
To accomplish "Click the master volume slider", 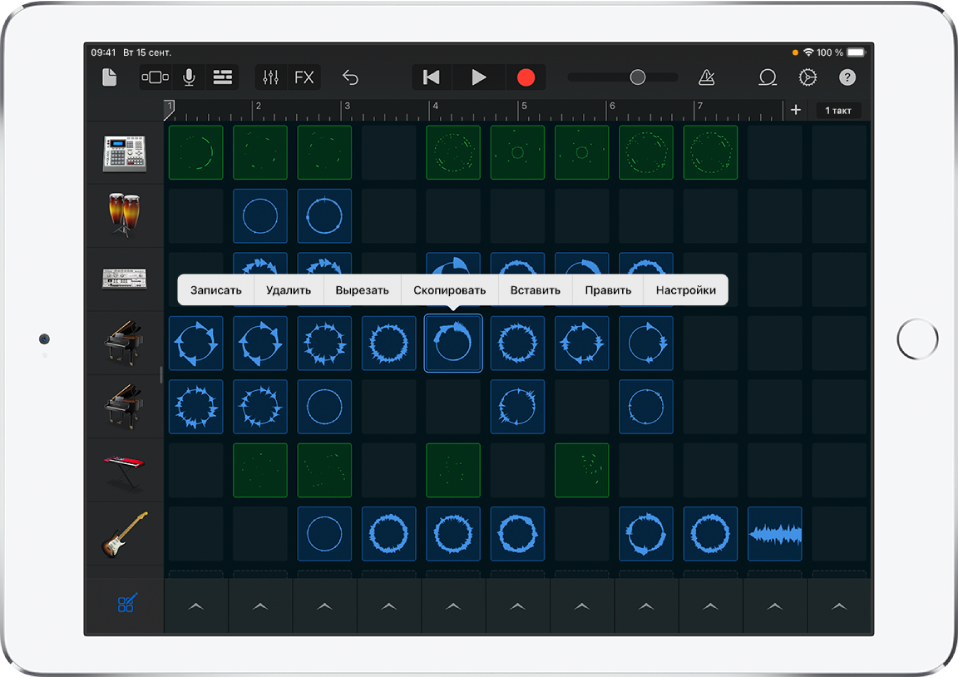I will pos(623,78).
